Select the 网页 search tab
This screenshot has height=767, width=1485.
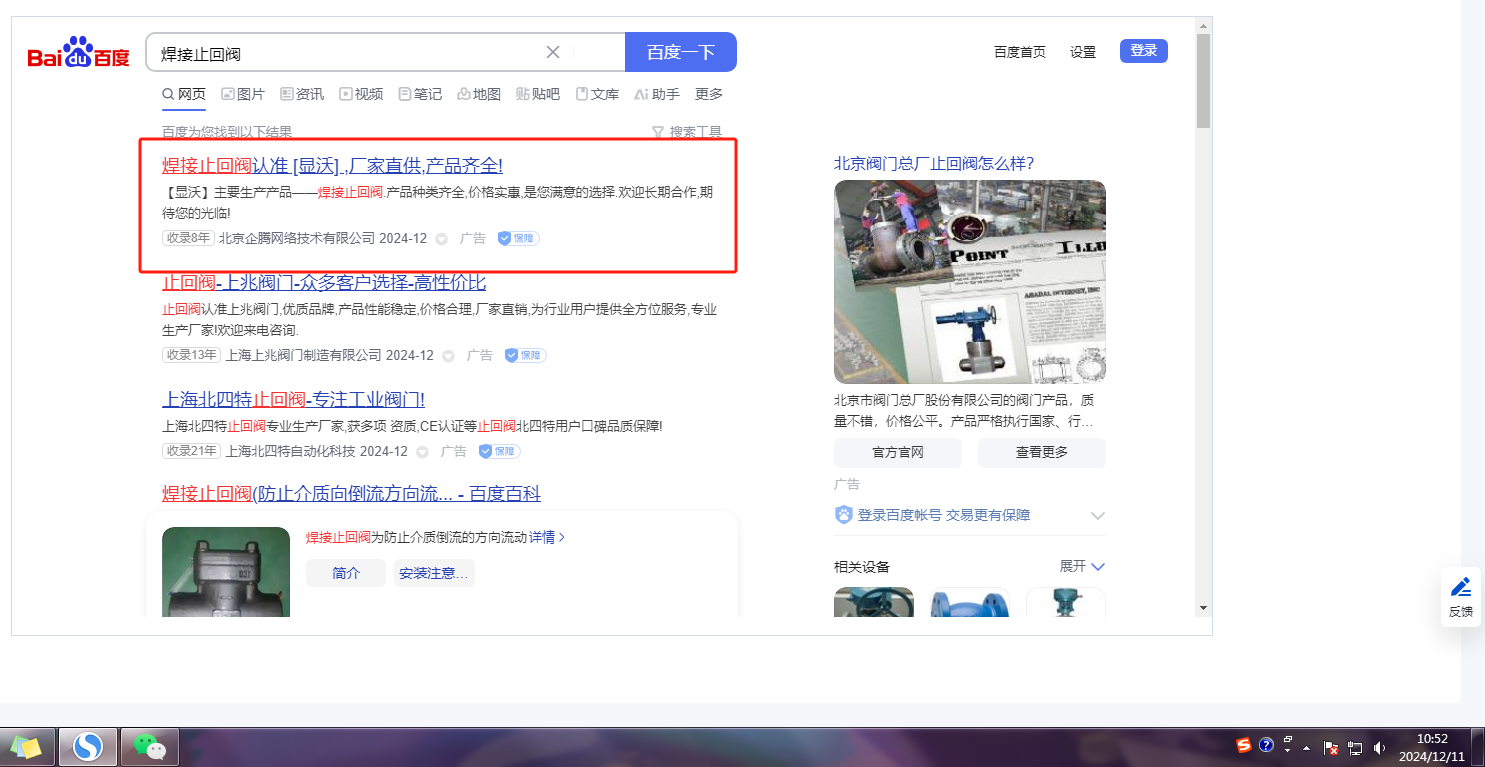point(184,94)
